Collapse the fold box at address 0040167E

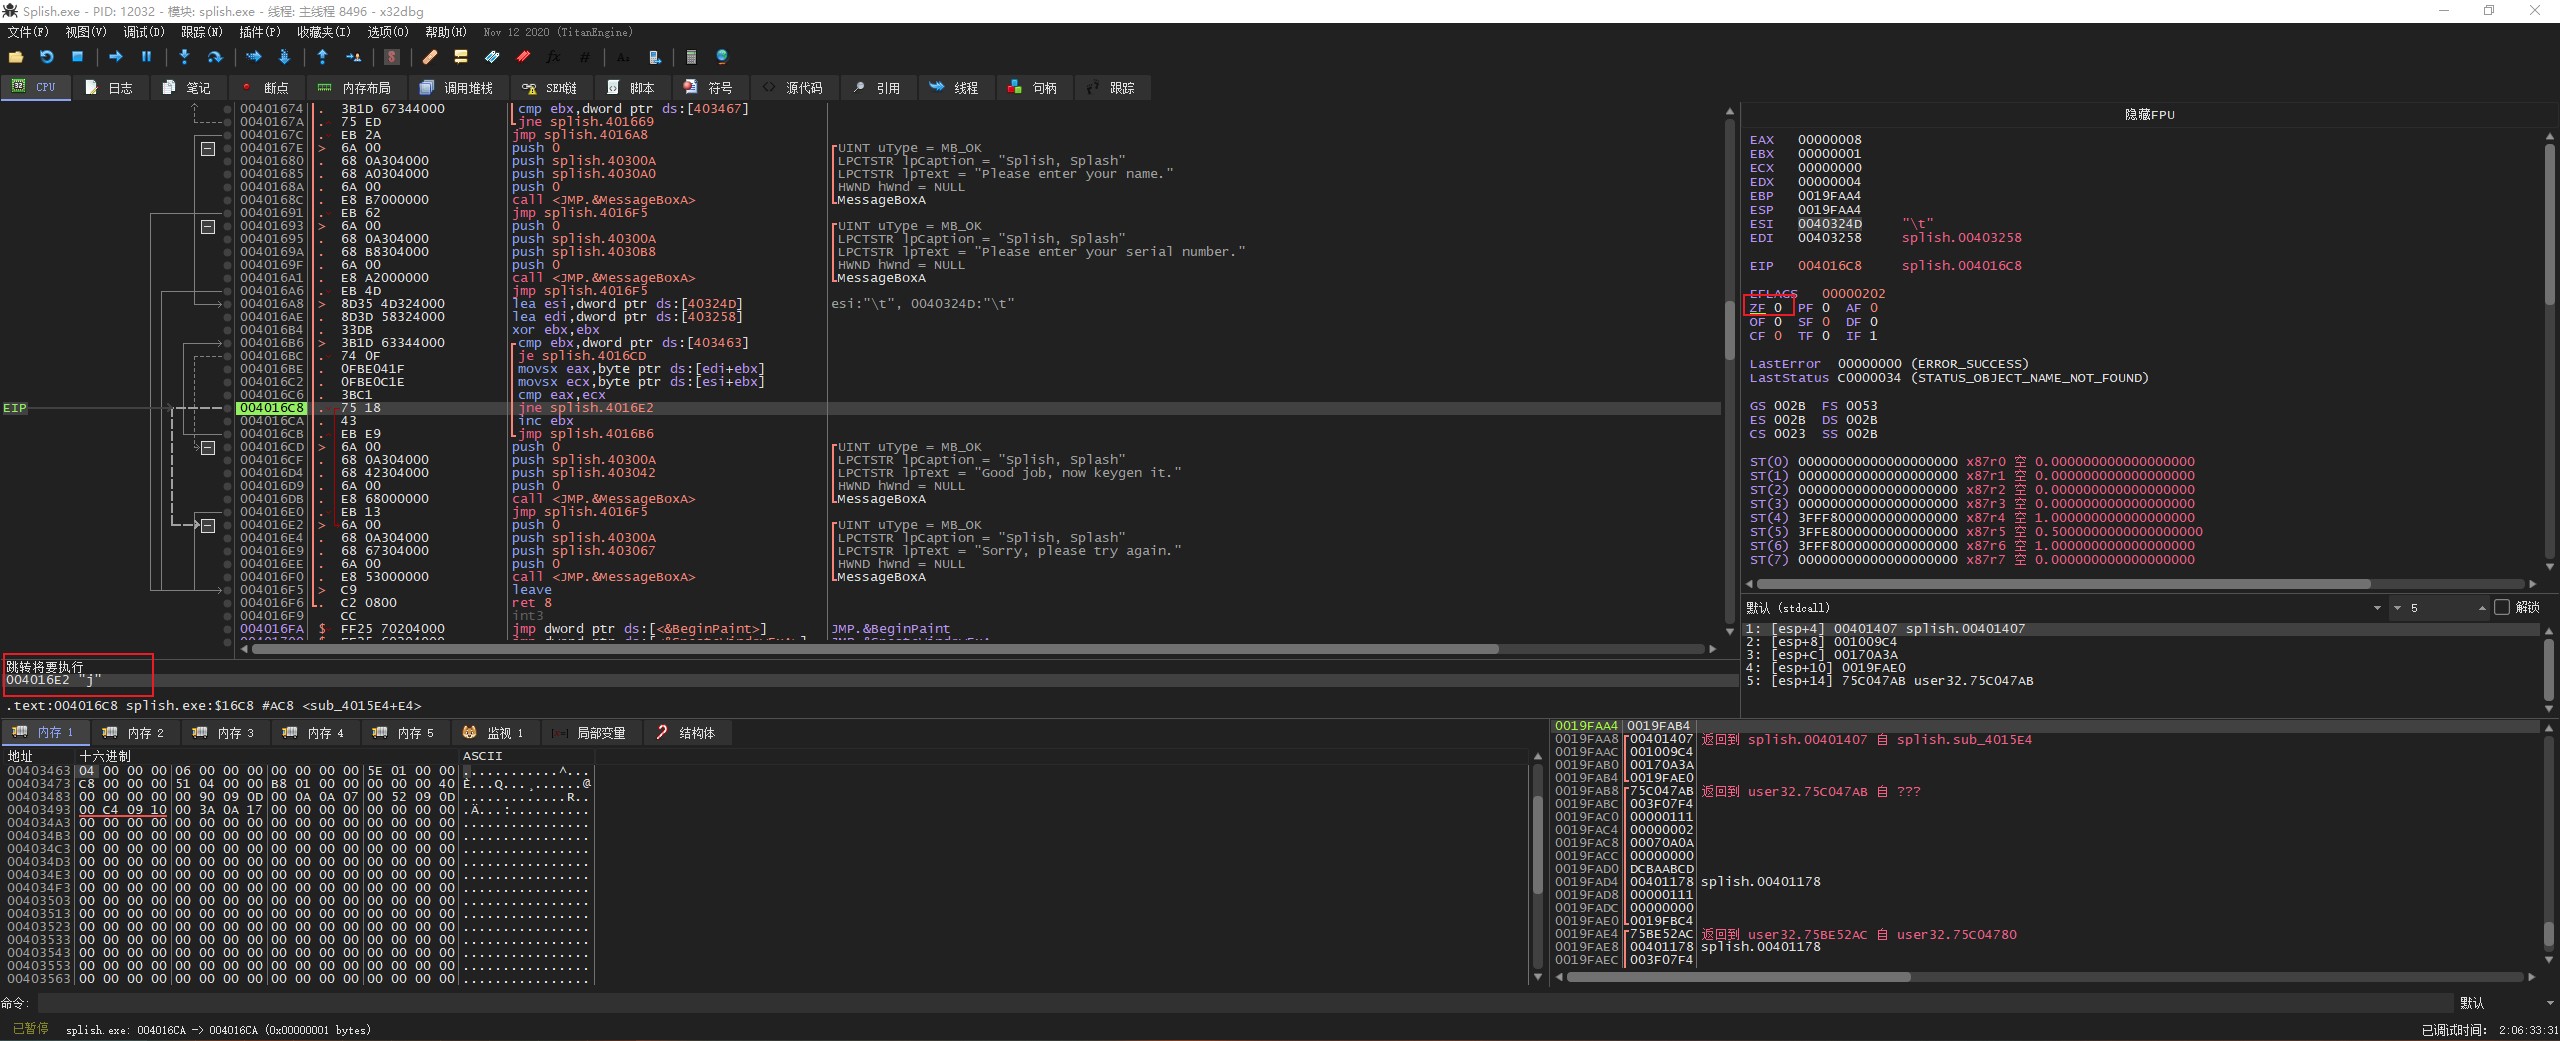tap(208, 148)
